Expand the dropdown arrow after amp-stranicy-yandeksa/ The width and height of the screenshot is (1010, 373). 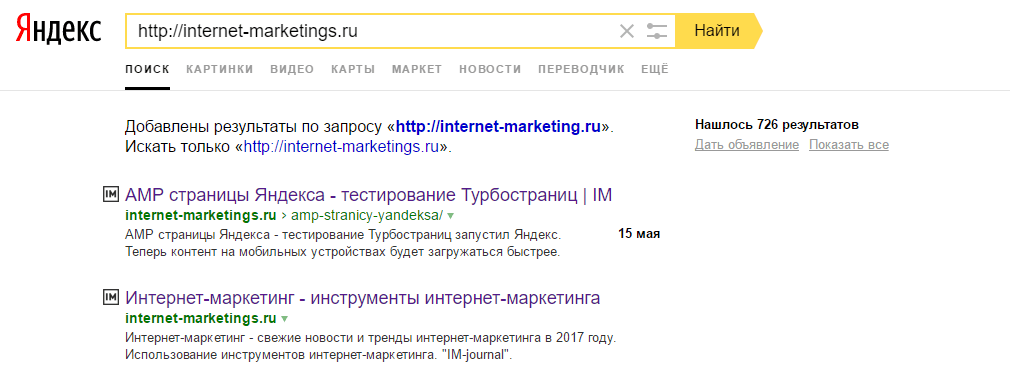coord(451,216)
